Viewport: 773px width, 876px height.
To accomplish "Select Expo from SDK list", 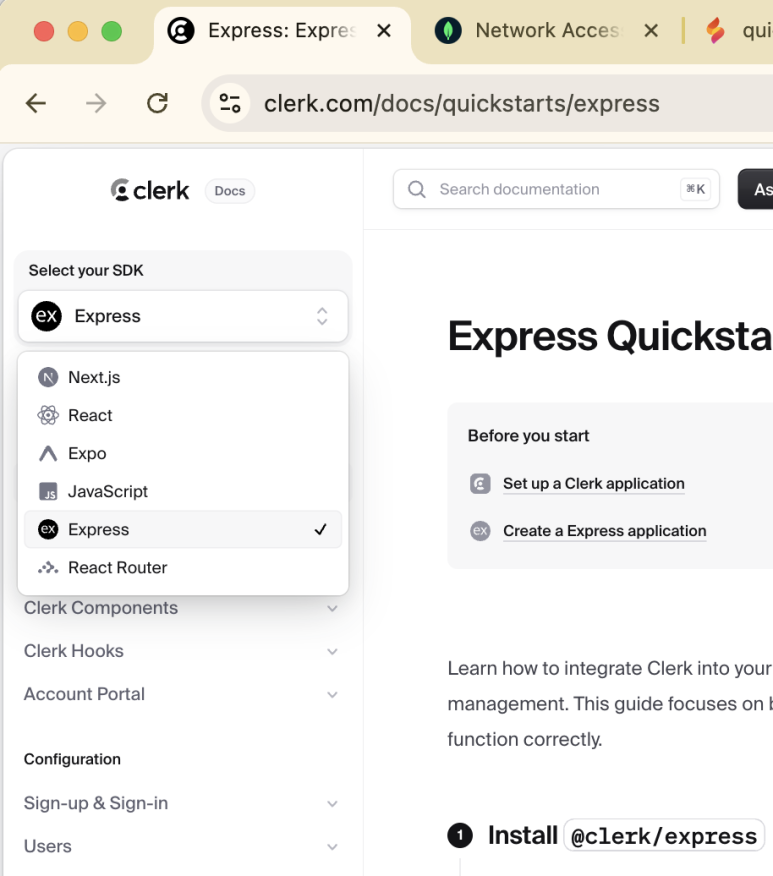I will pos(183,454).
